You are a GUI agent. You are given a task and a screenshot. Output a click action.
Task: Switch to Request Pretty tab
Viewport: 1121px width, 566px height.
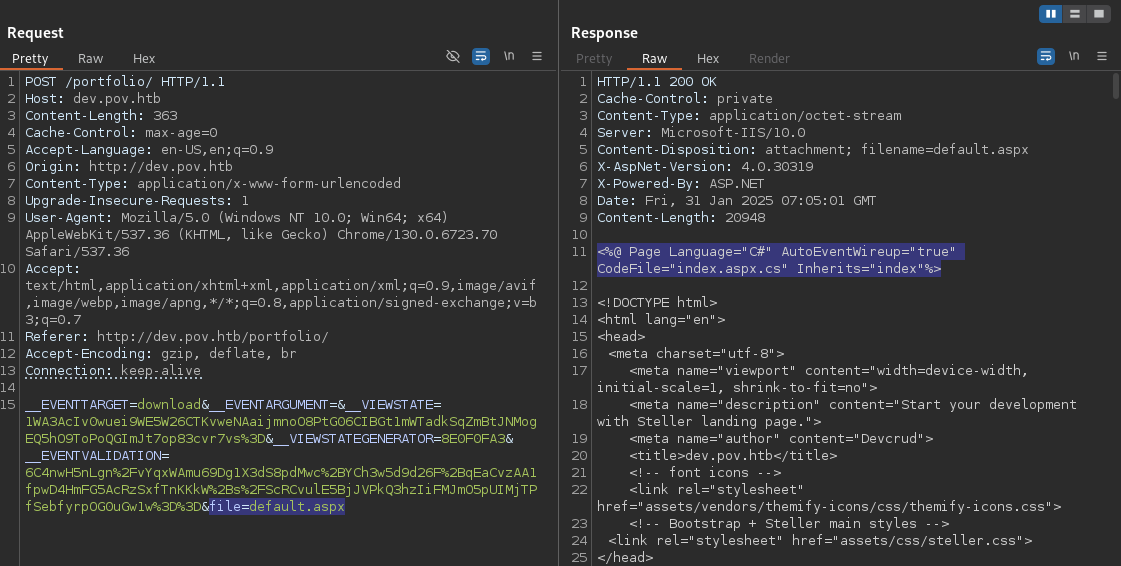30,59
